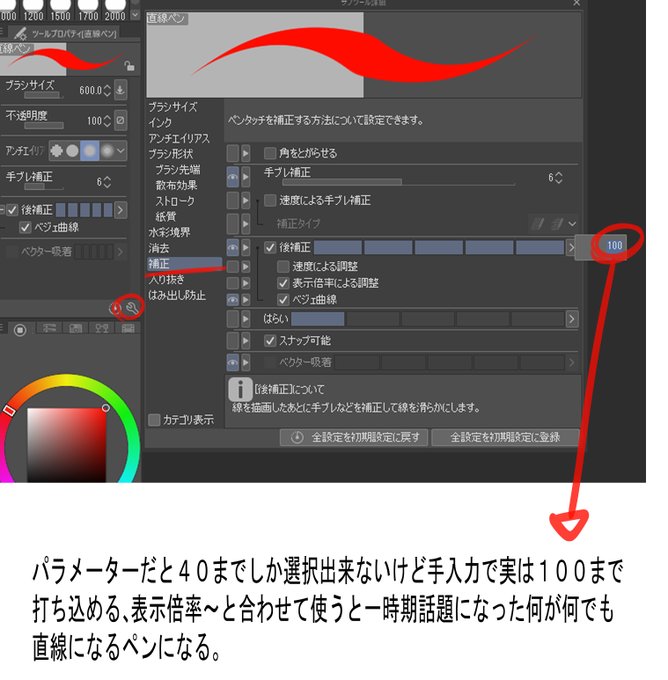The height and width of the screenshot is (680, 668).
Task: Open the last color panel tab icon
Action: click(x=128, y=328)
